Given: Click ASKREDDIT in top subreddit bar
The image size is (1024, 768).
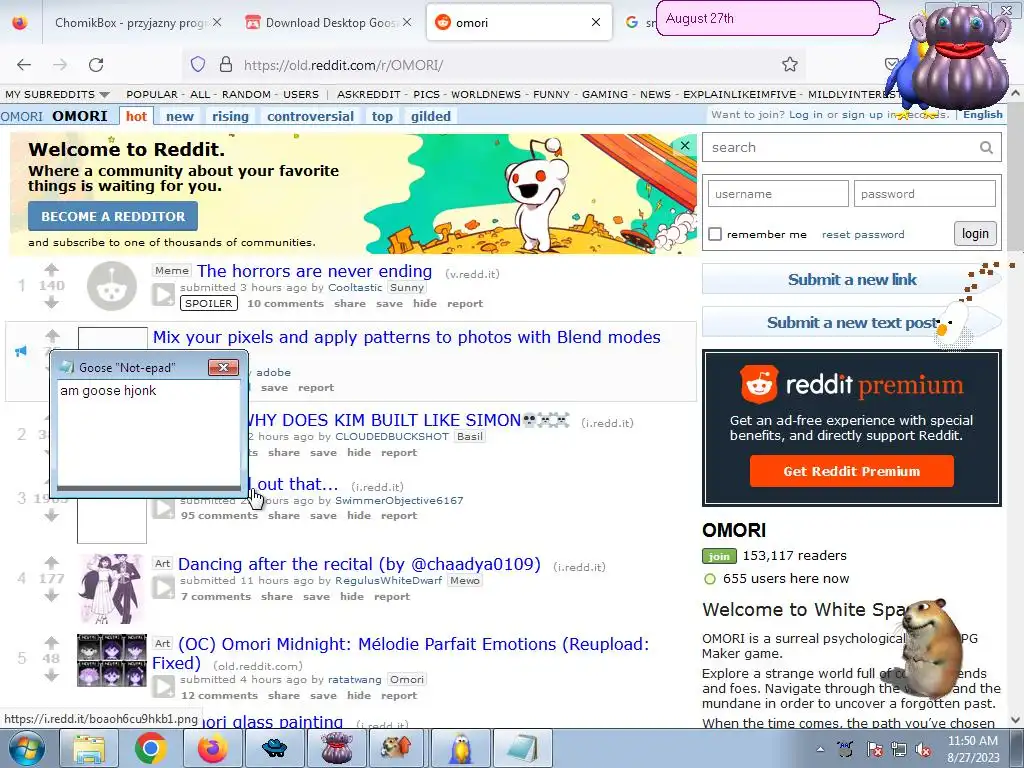Looking at the screenshot, I should click(x=368, y=95).
